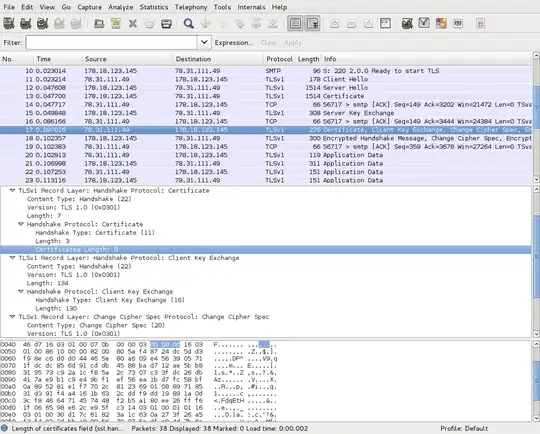The height and width of the screenshot is (434, 540).
Task: Open the Capture menu
Action: point(90,7)
